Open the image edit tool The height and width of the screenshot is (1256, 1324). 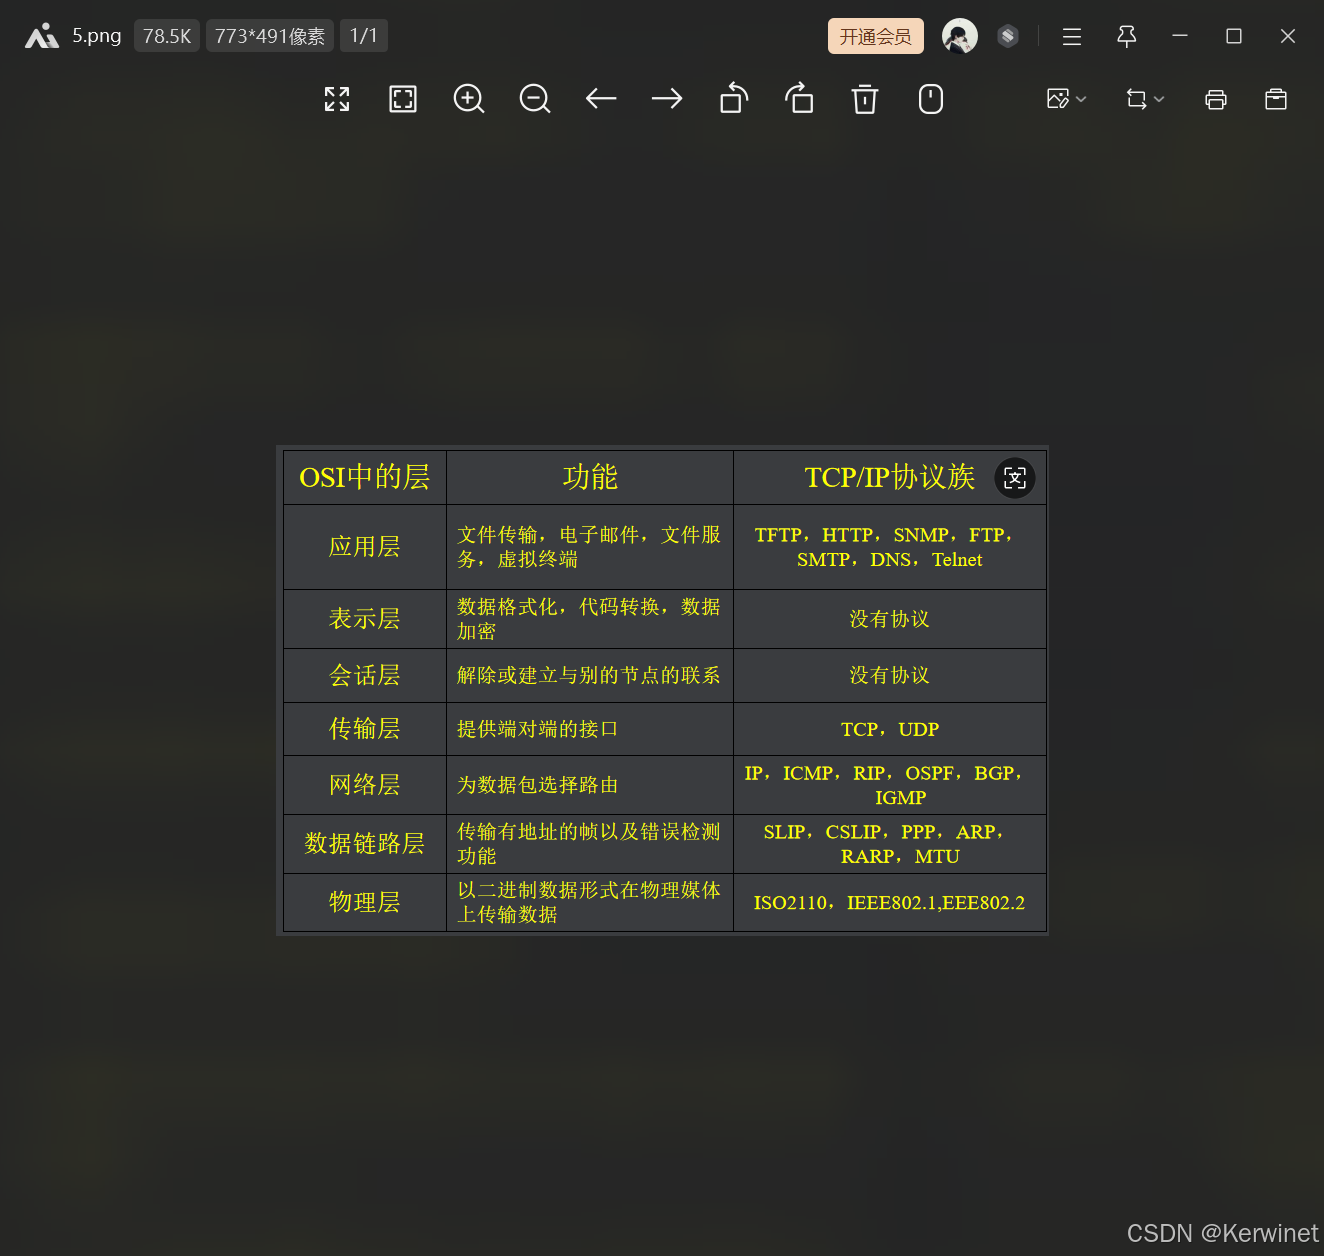(1058, 99)
